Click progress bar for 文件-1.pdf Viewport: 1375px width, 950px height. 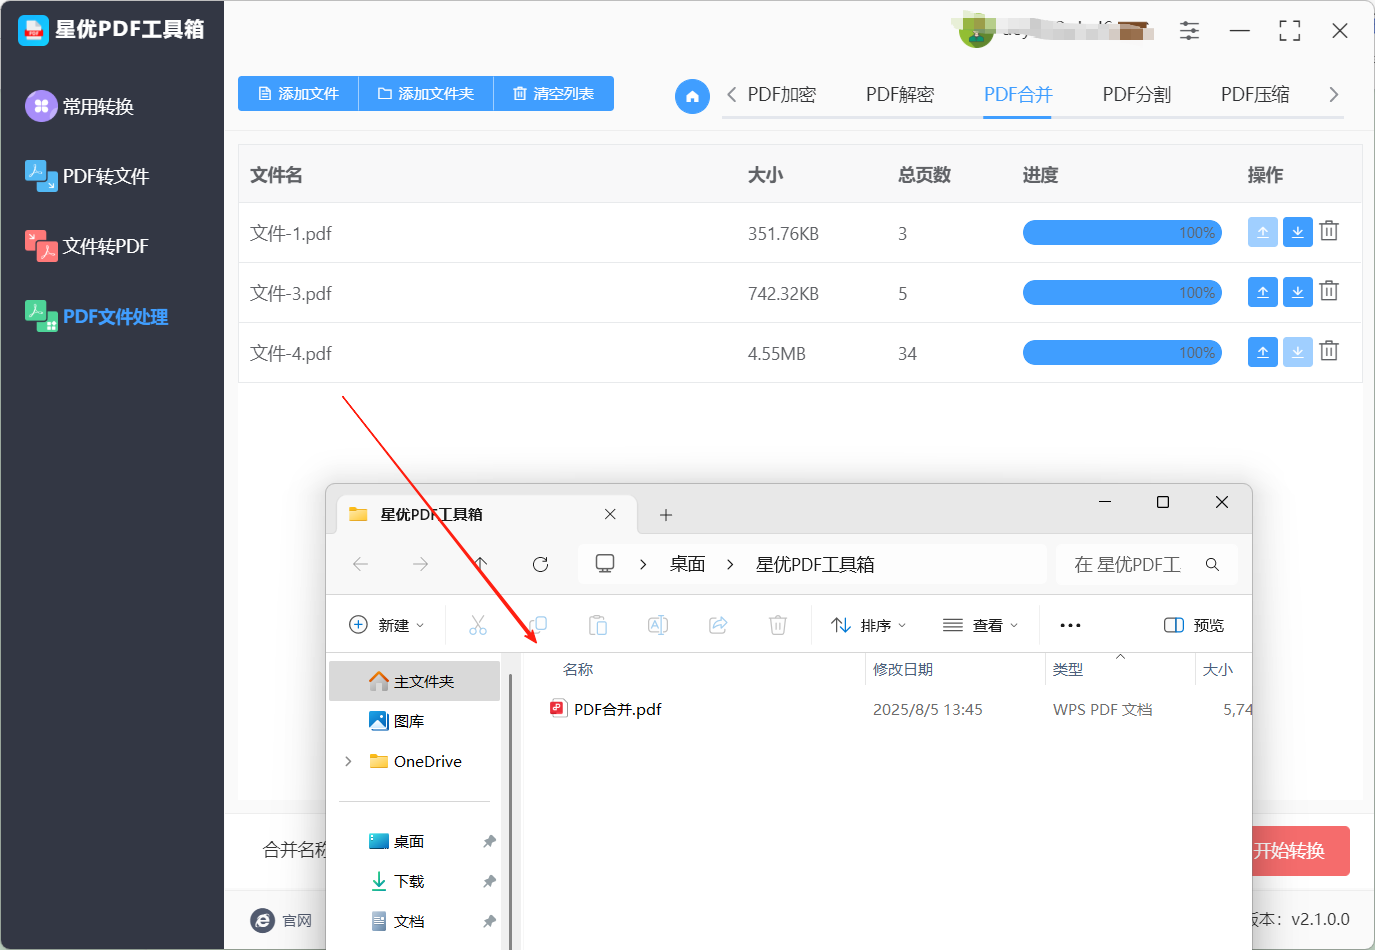click(x=1122, y=233)
